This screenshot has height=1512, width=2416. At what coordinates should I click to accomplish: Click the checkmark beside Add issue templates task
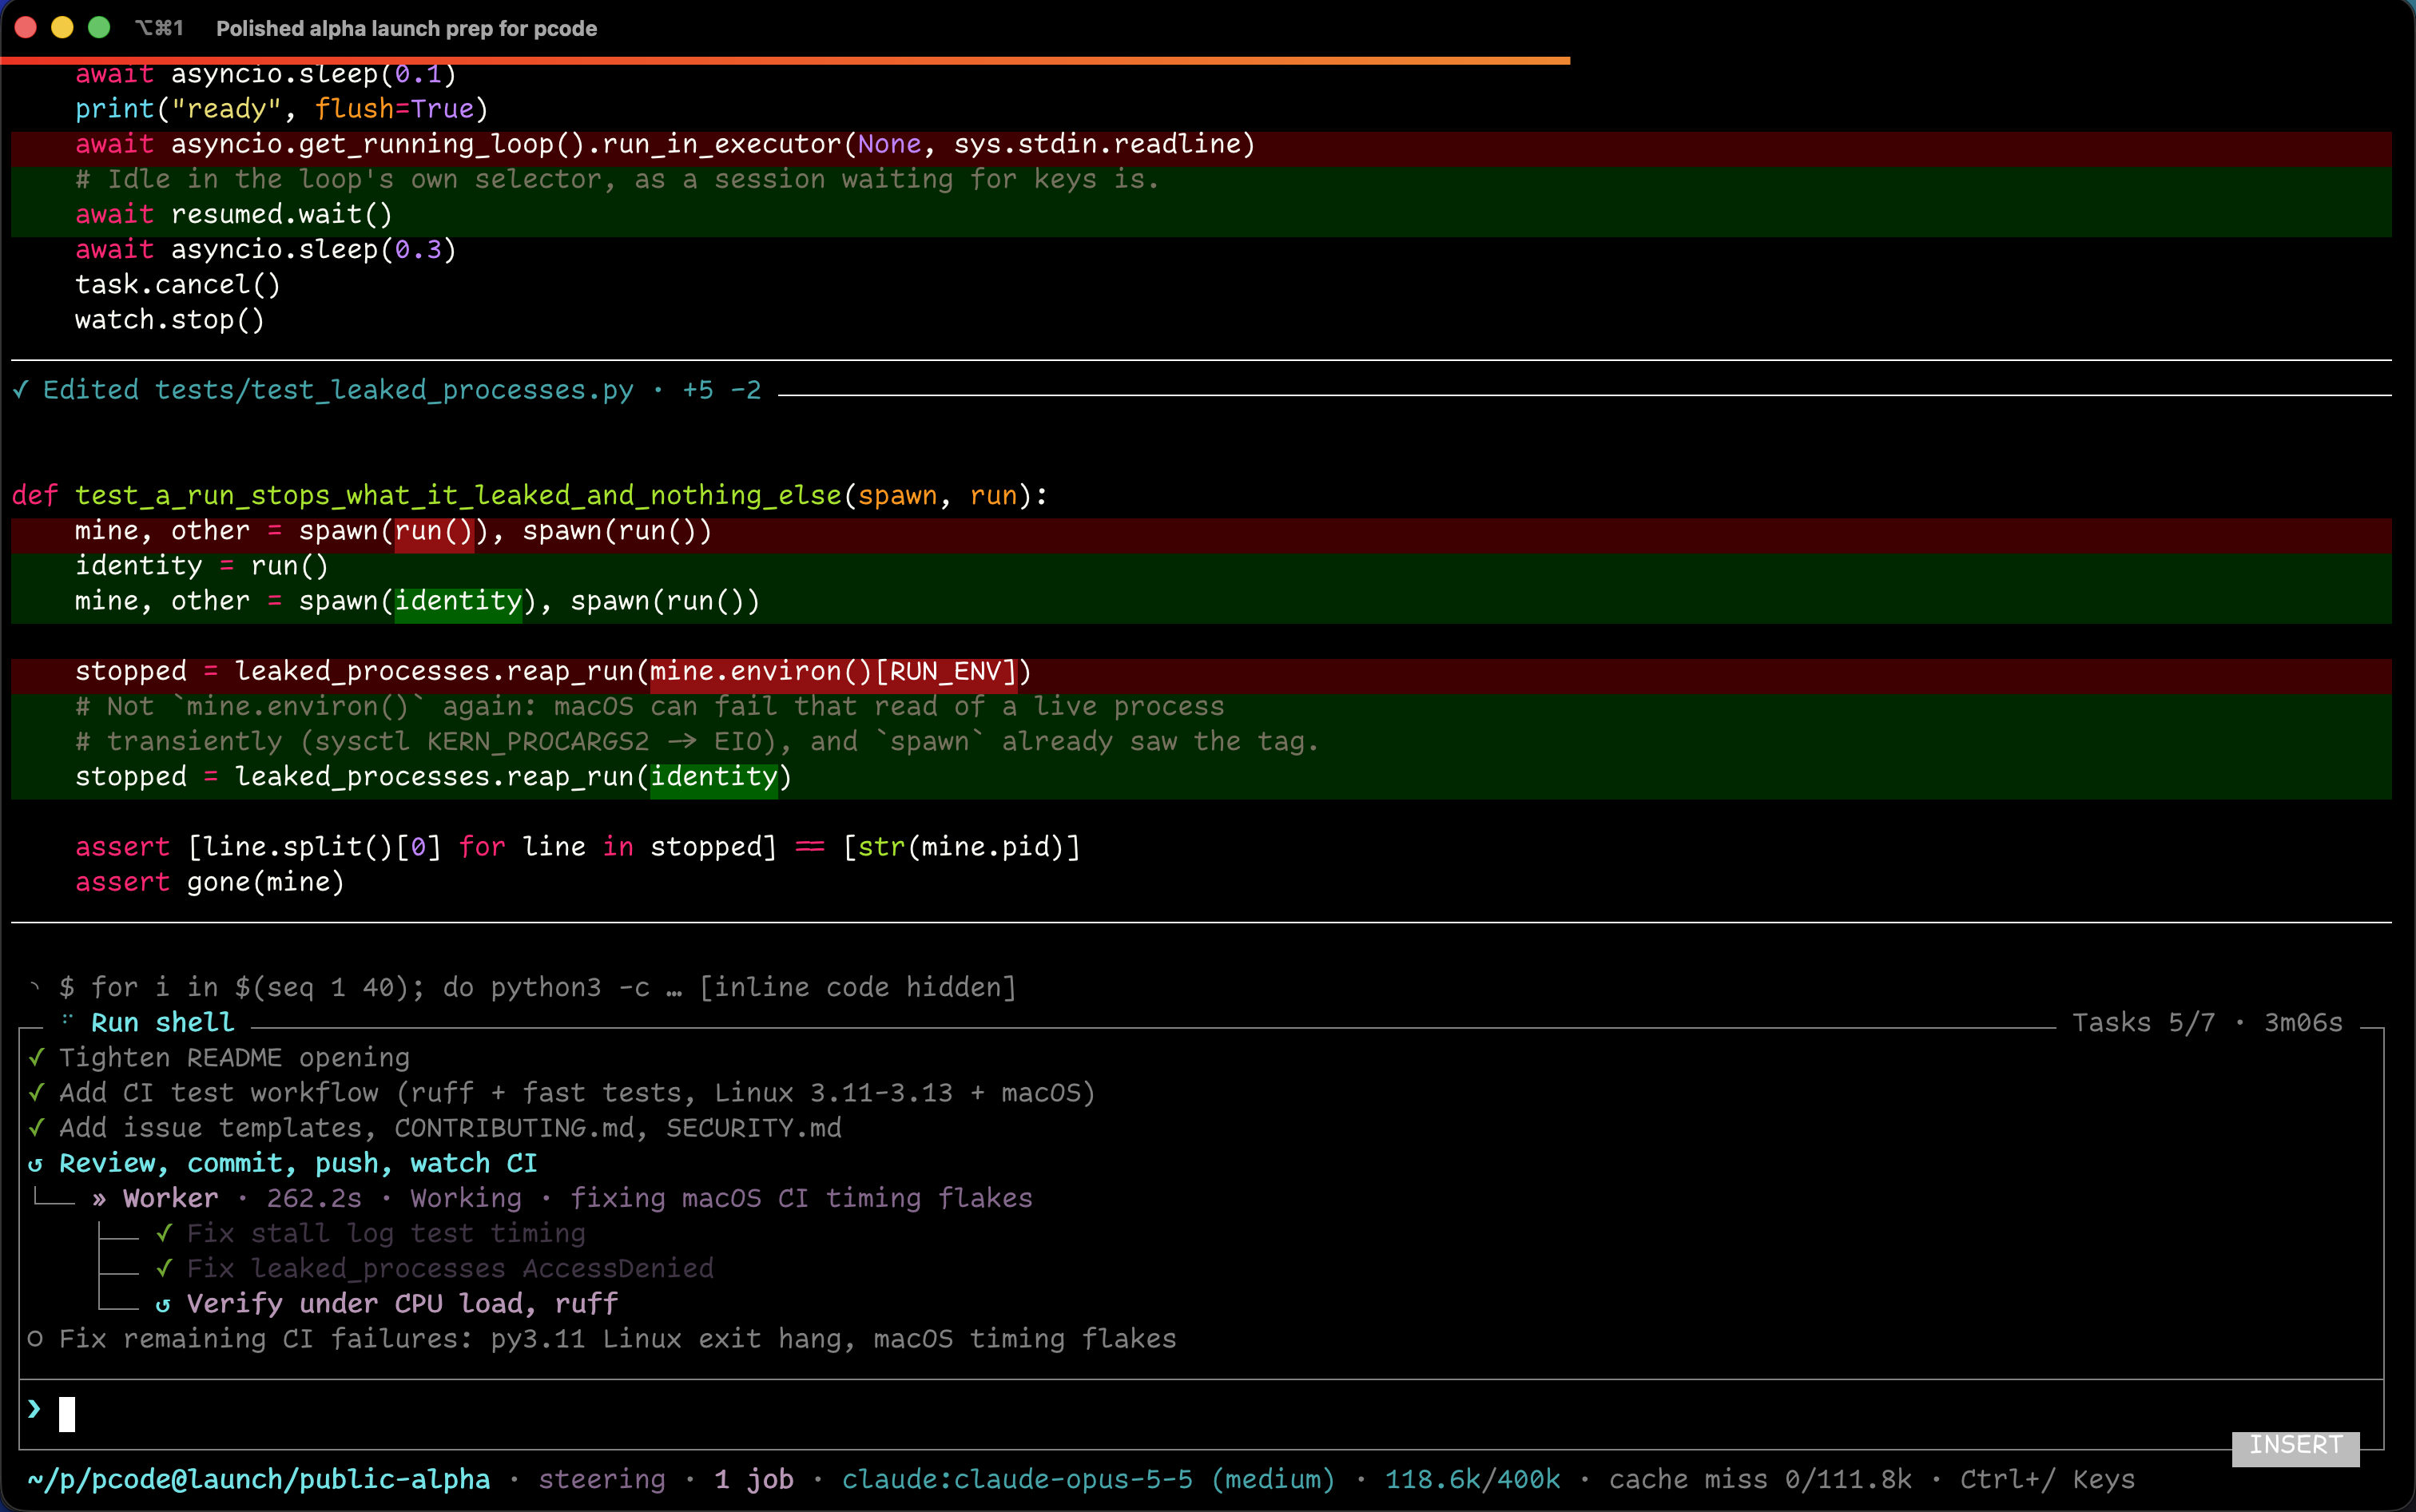point(36,1127)
